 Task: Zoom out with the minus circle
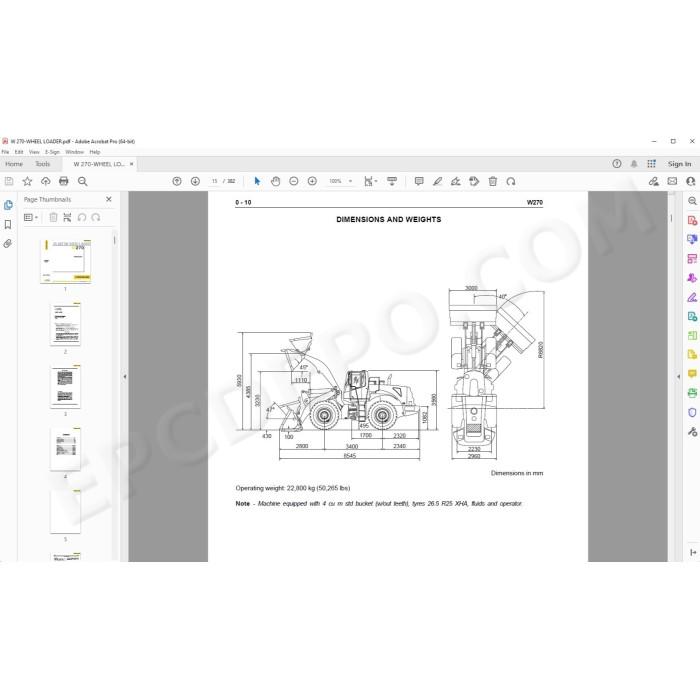click(x=294, y=181)
